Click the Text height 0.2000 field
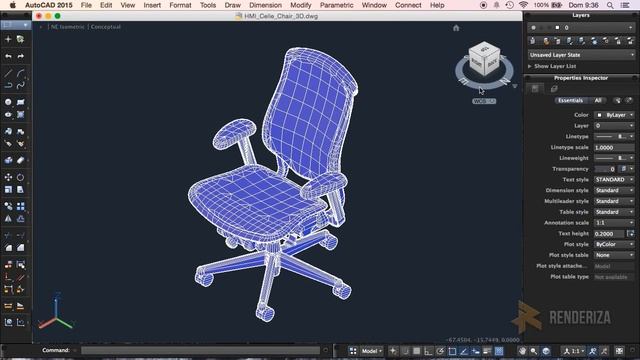 [609, 234]
